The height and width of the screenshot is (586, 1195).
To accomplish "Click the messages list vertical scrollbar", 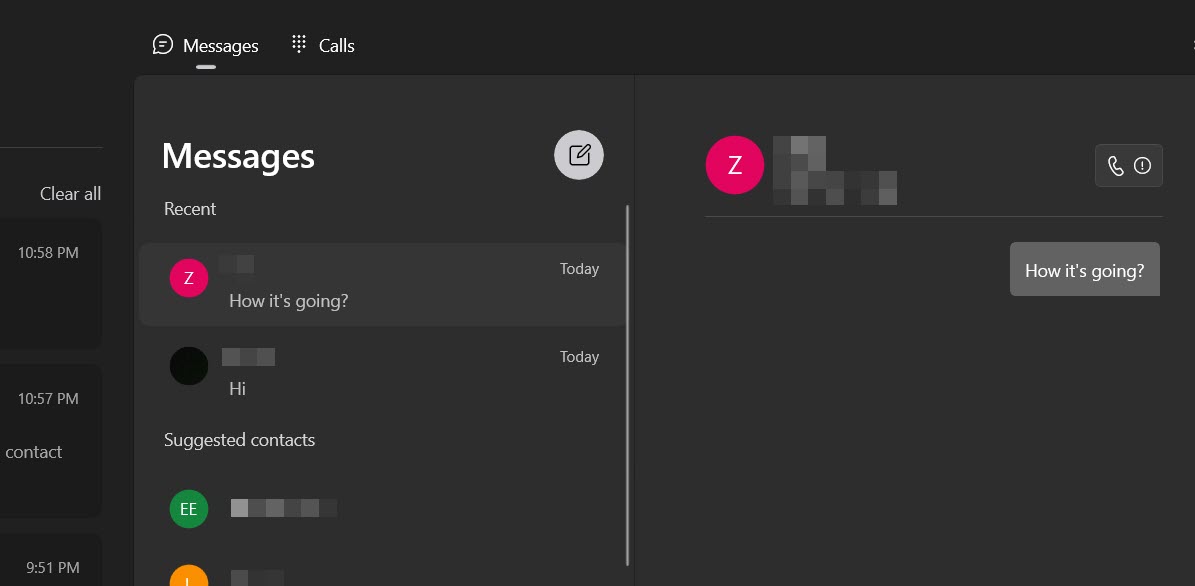I will 628,385.
